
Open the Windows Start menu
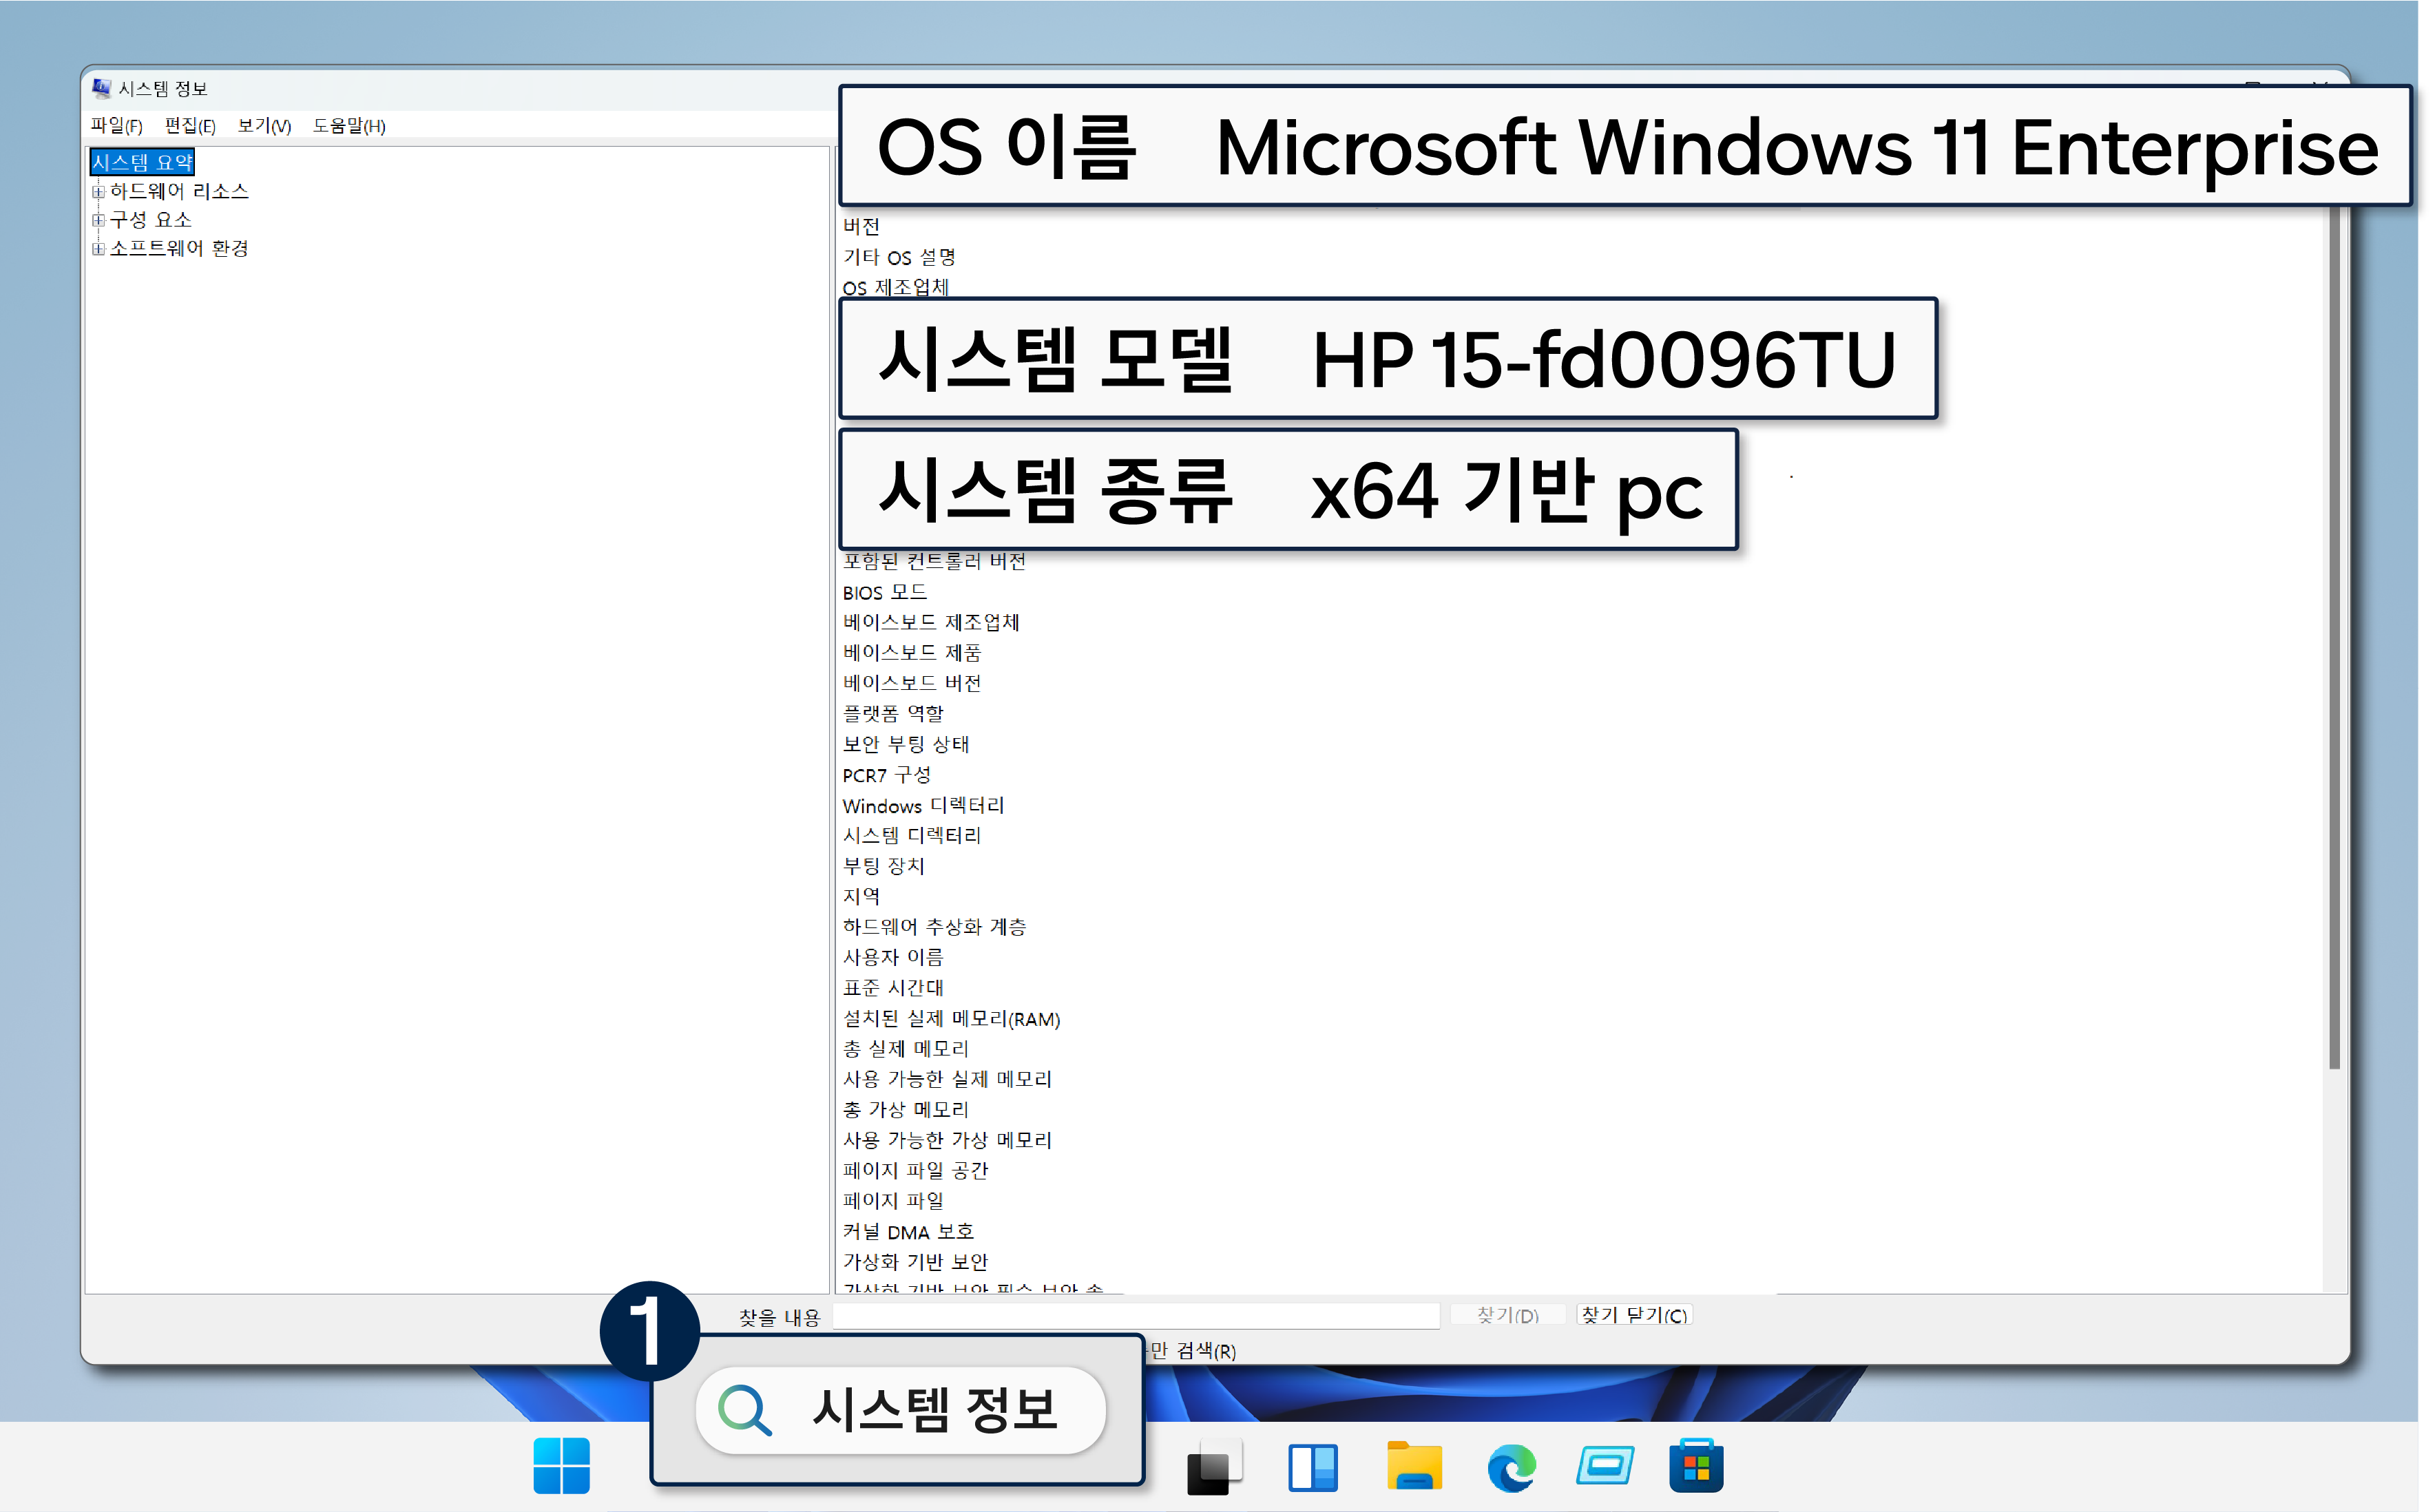[561, 1466]
